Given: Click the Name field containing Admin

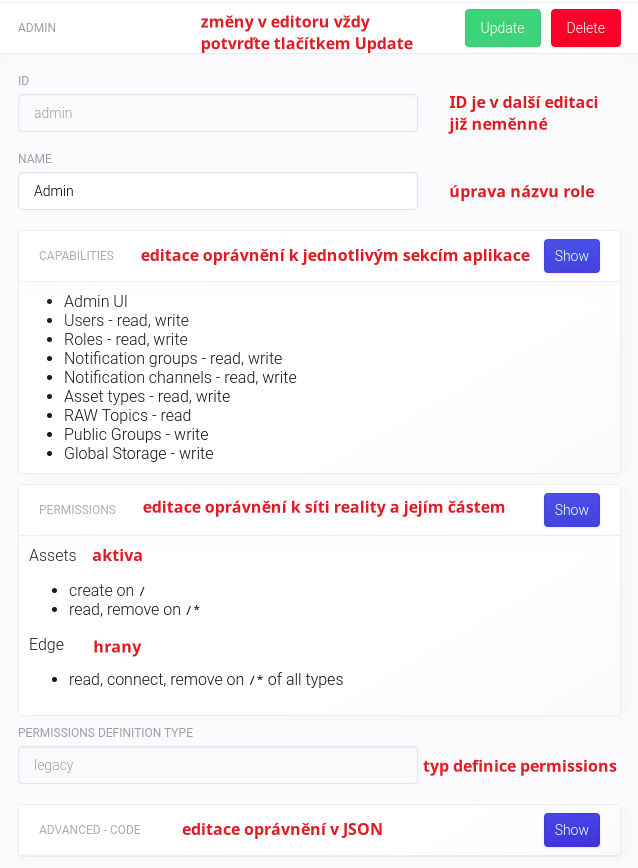Looking at the screenshot, I should tap(217, 191).
